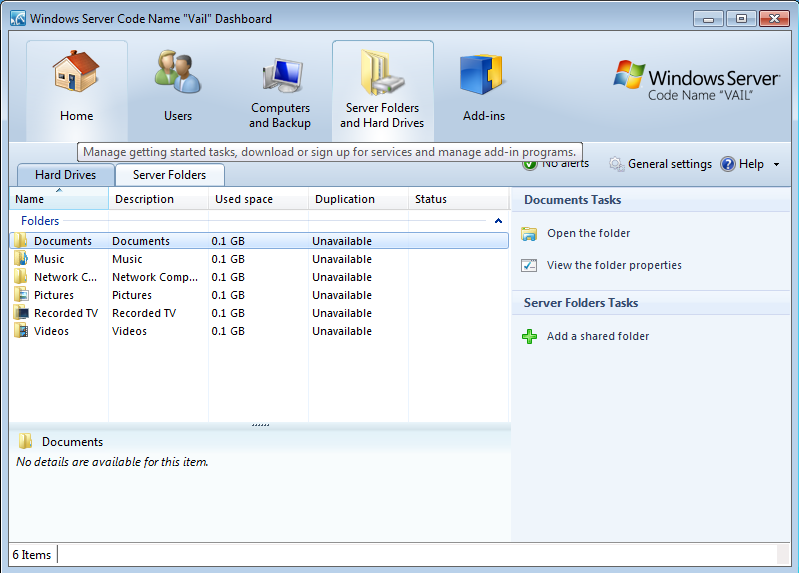Click the Music row 0.1 GB value
799x573 pixels.
point(228,259)
